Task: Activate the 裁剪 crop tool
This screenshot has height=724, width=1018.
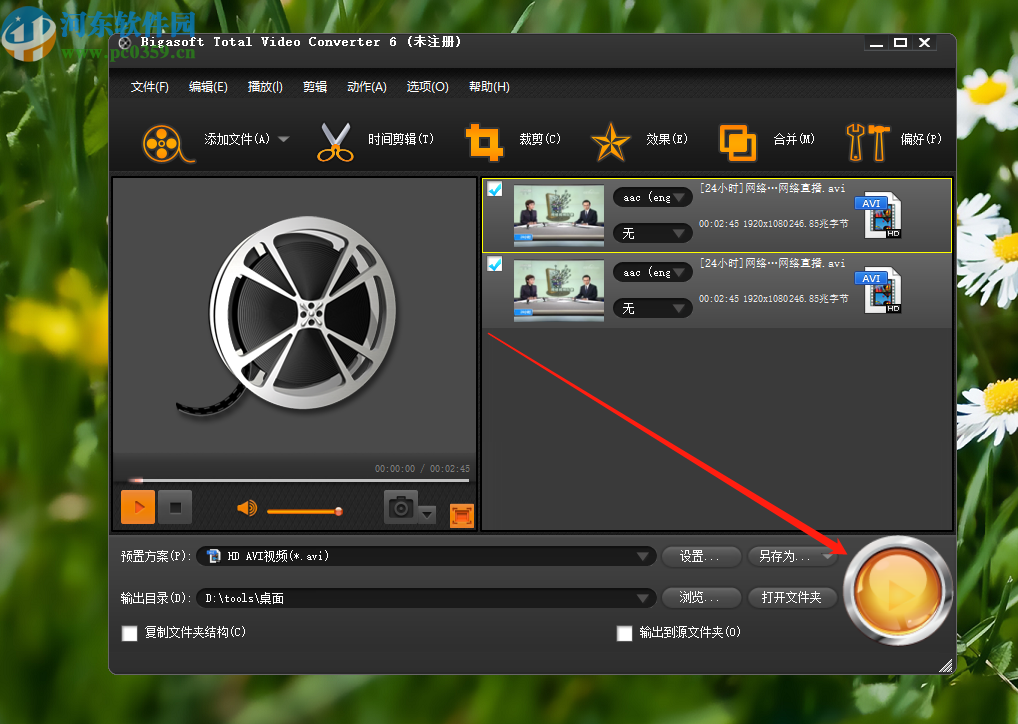Action: 486,141
